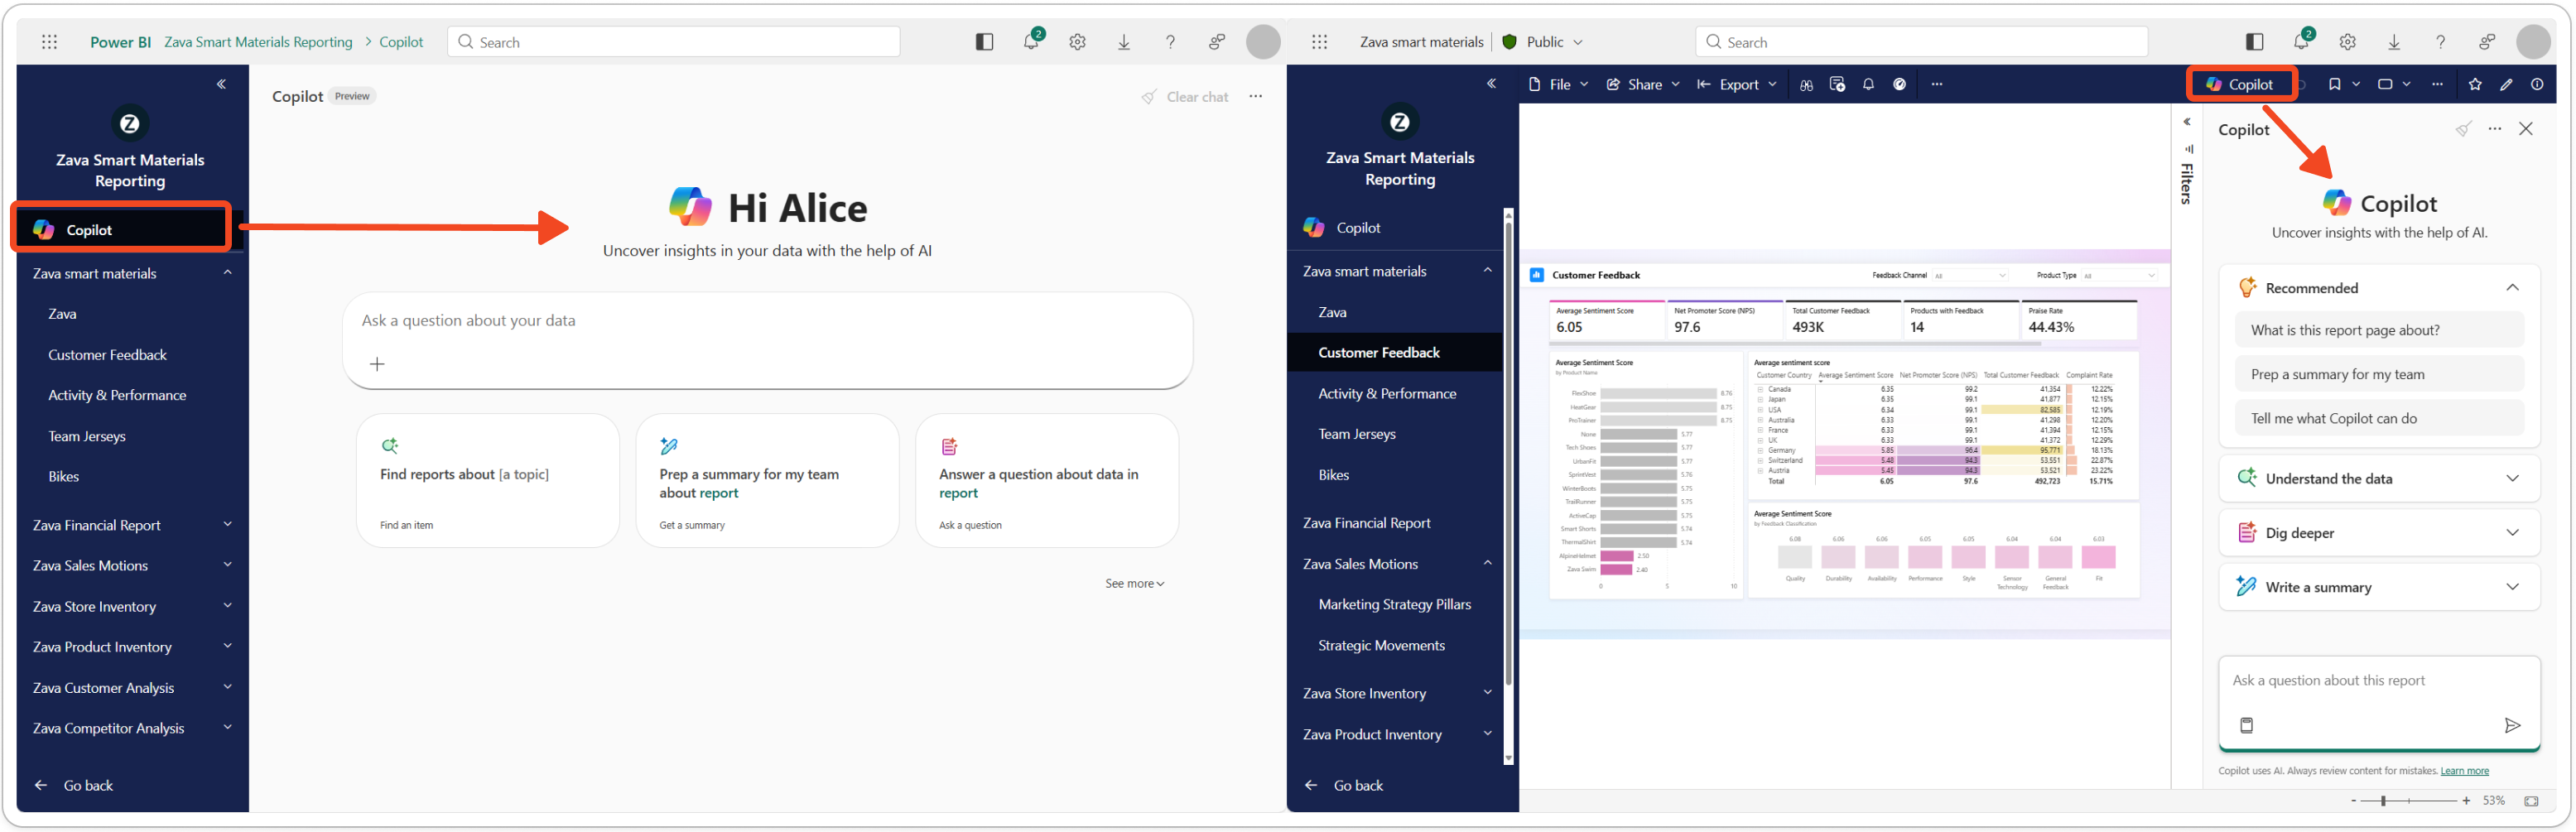
Task: Open the File menu in report toolbar
Action: coord(1558,85)
